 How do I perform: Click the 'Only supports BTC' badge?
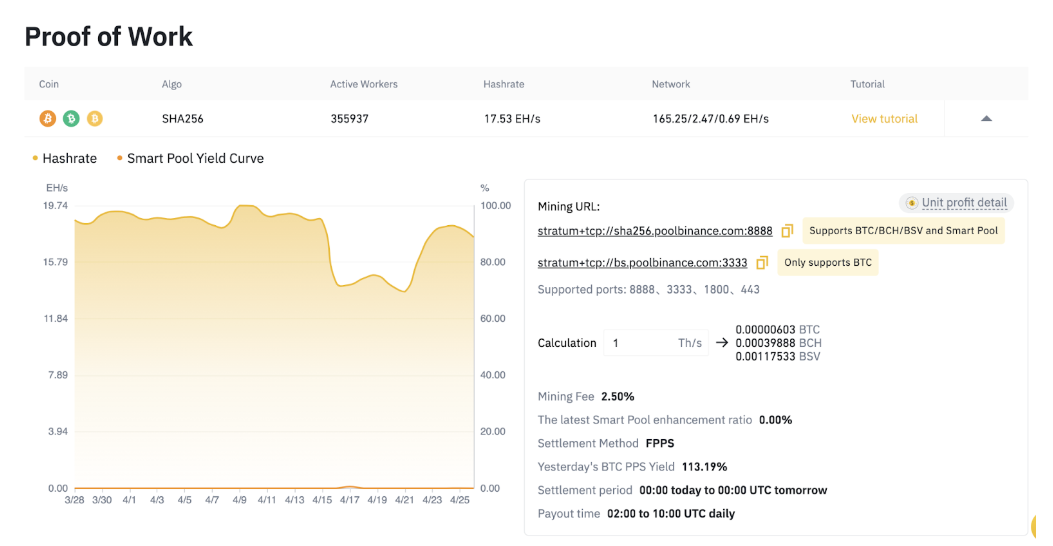828,263
